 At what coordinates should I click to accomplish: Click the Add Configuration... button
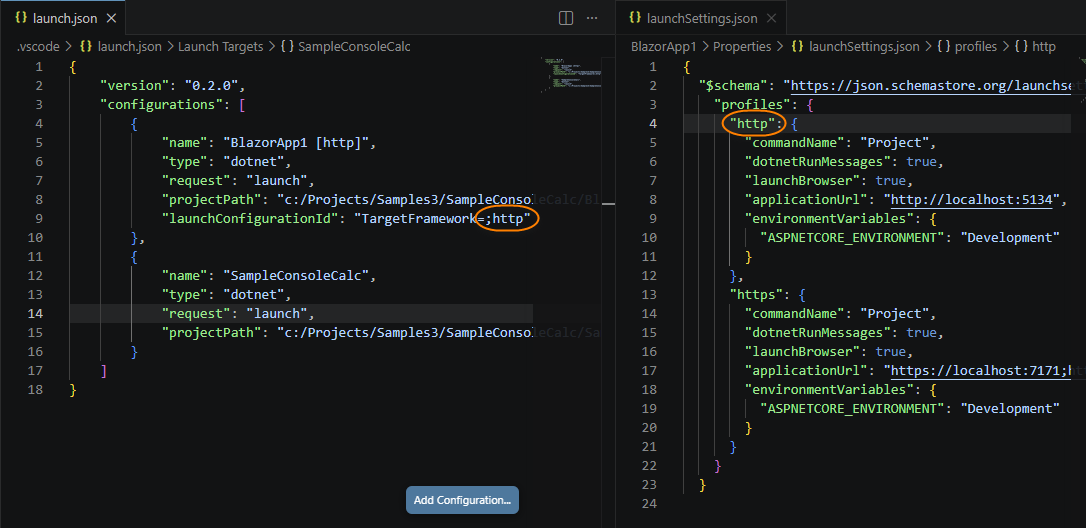click(462, 500)
